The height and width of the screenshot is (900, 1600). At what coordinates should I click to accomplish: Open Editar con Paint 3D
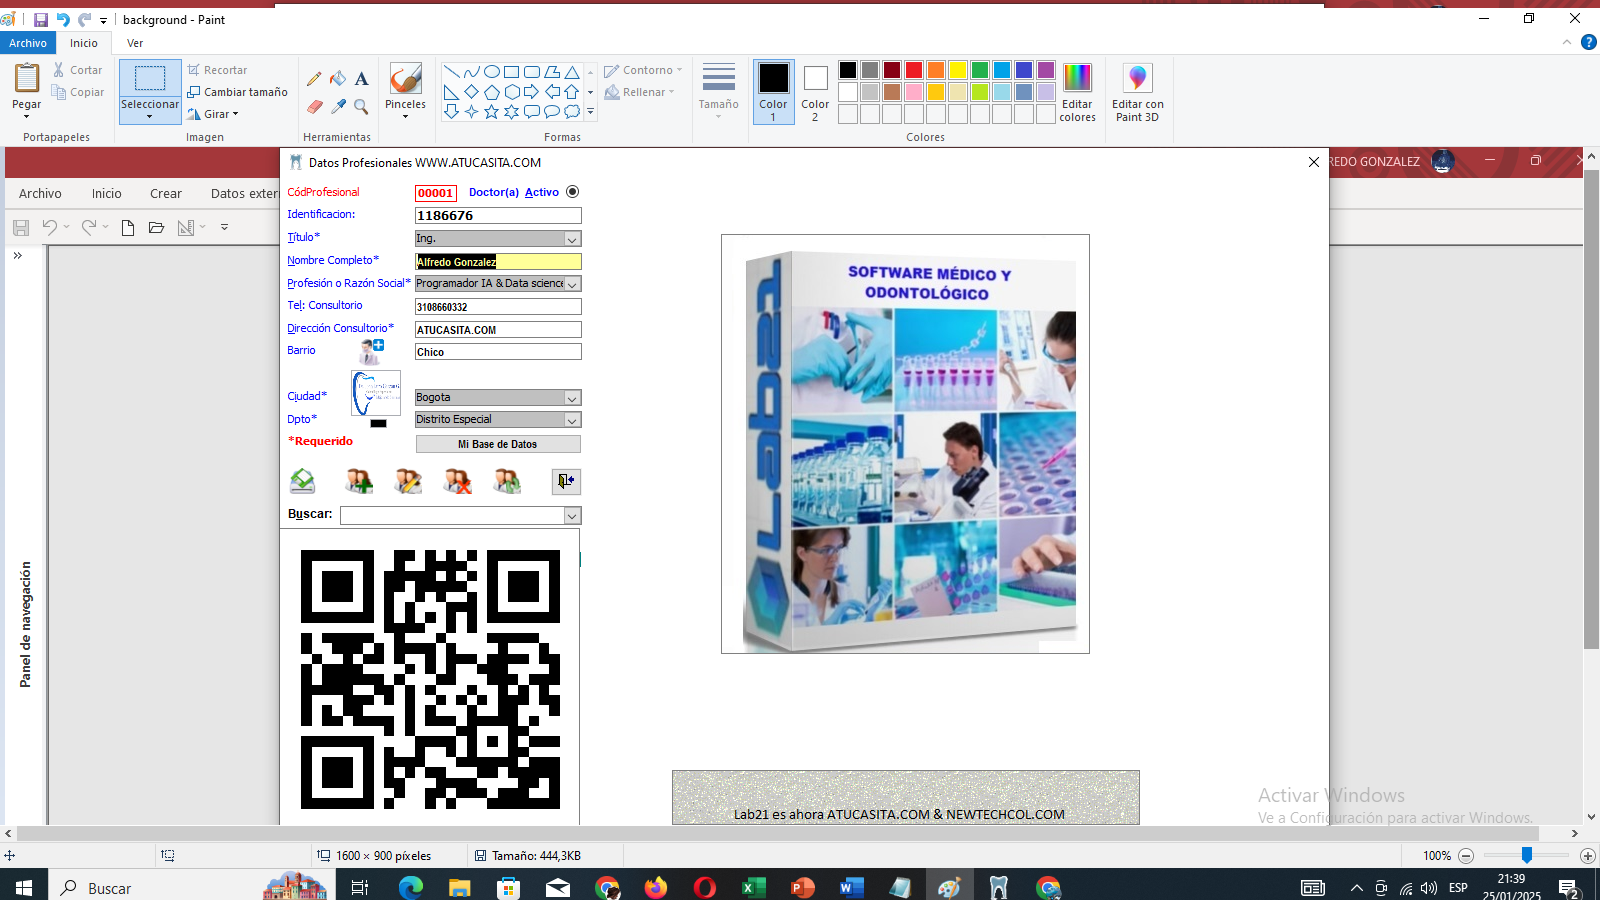click(x=1138, y=92)
